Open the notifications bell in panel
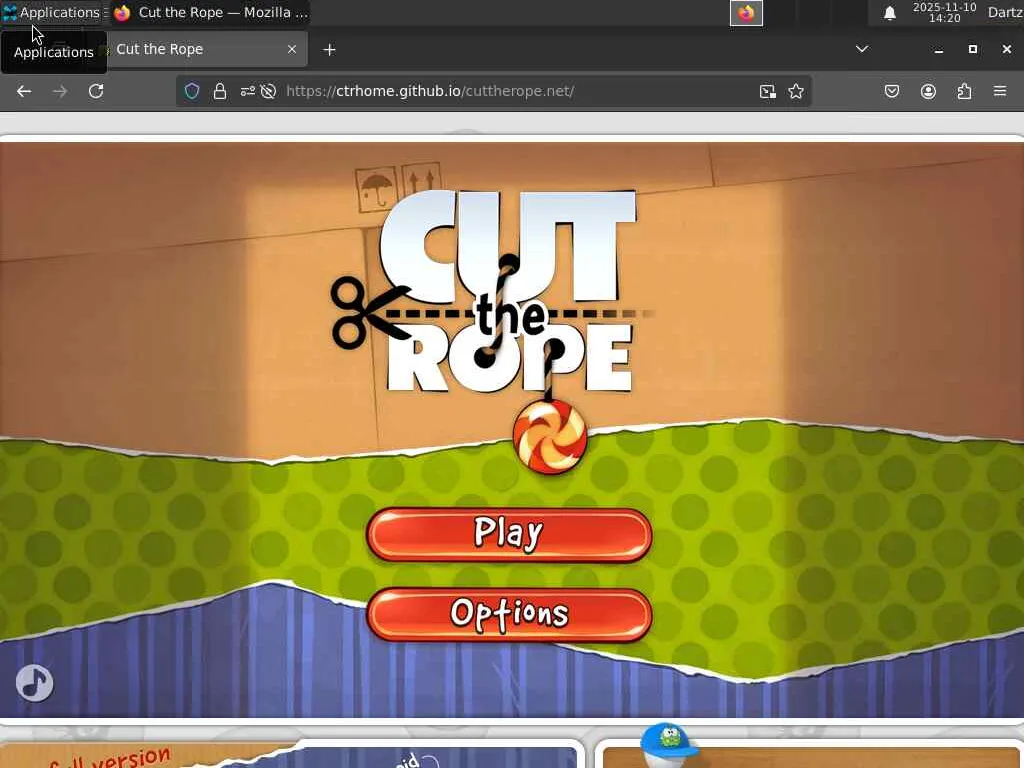 point(889,13)
